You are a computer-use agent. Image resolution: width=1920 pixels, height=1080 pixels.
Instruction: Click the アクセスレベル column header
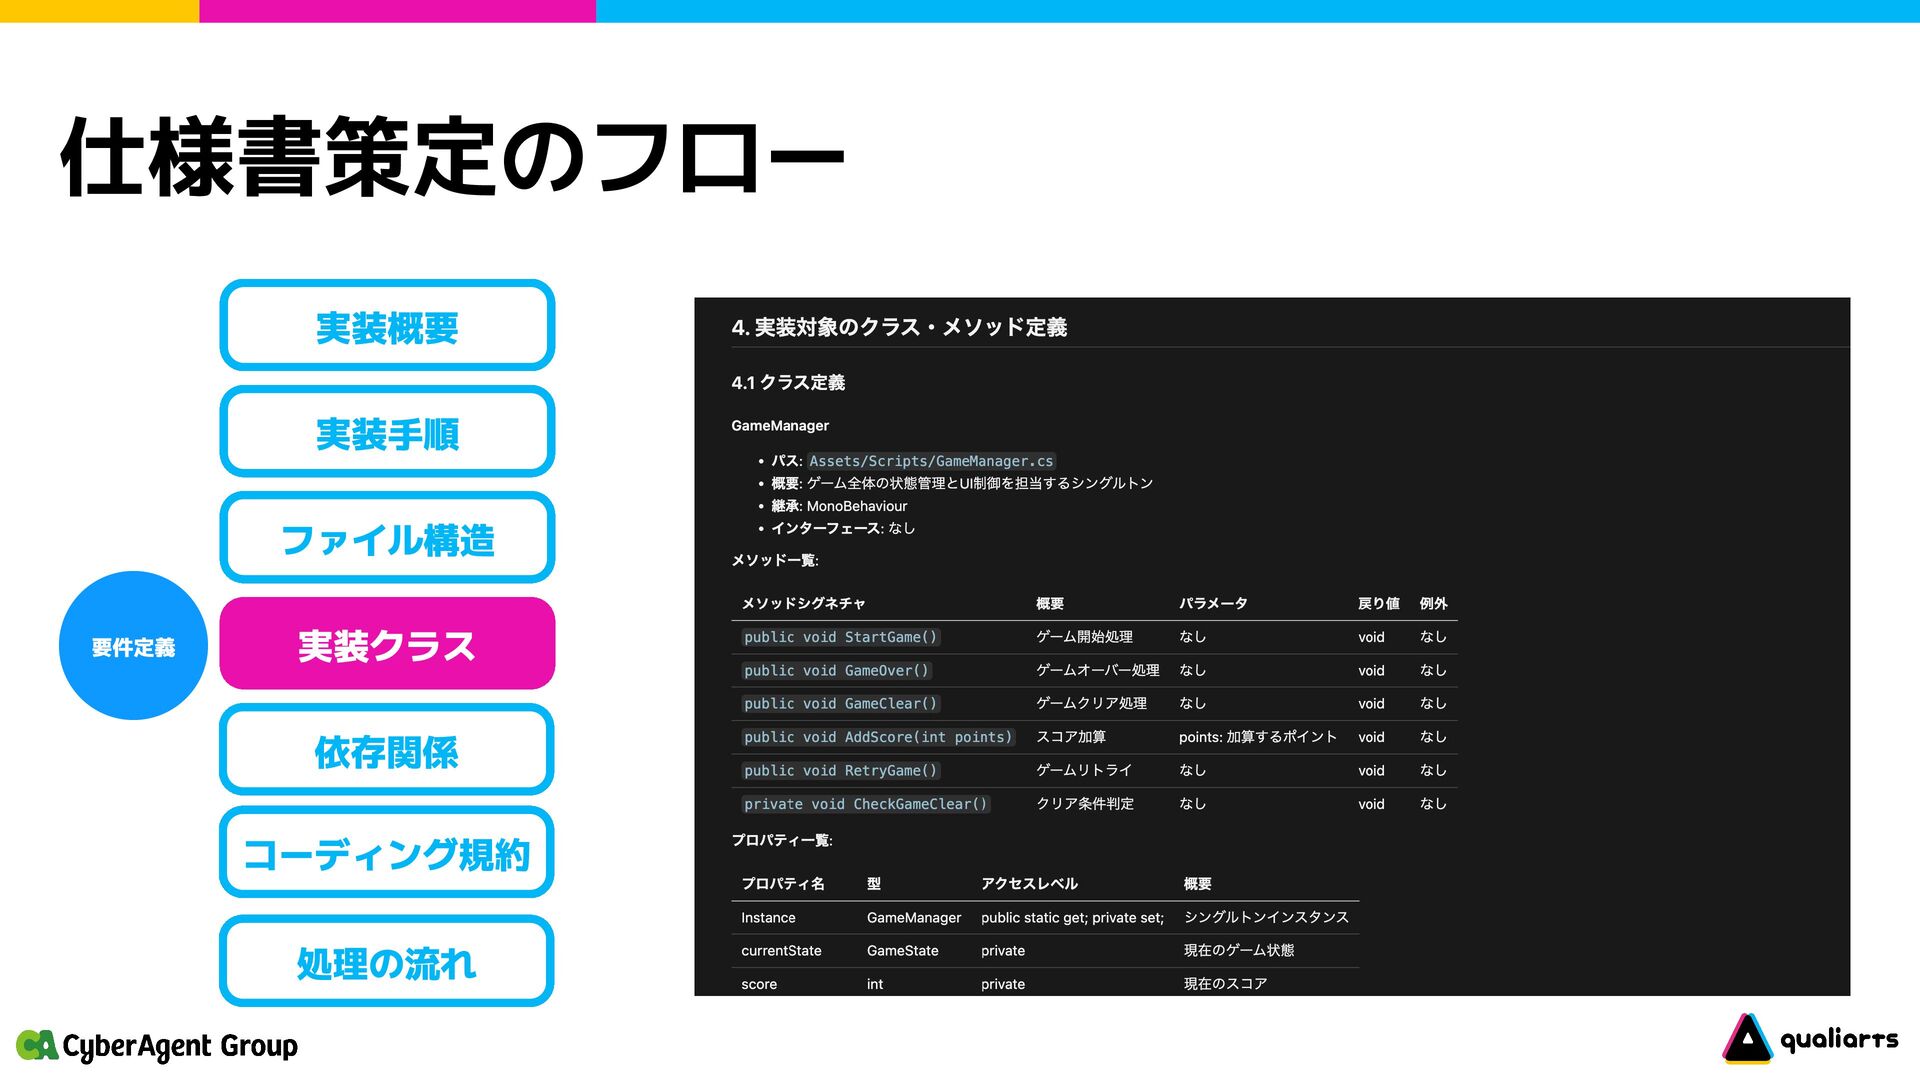(x=1029, y=883)
